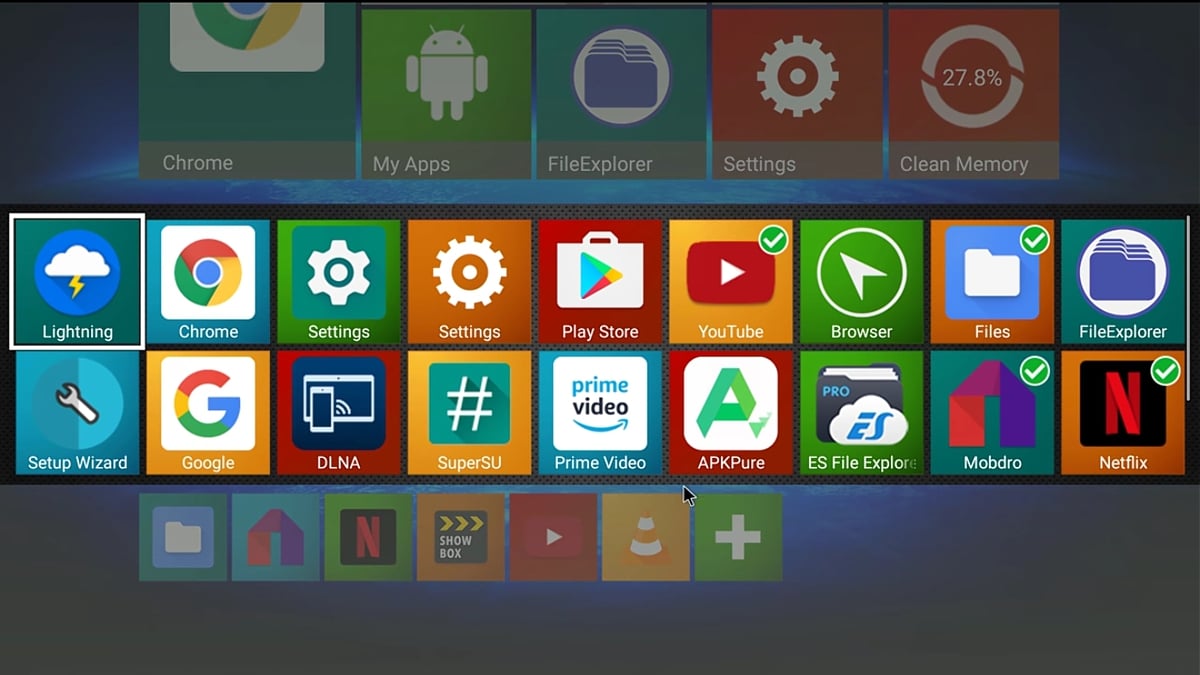Open the Settings home tile
Viewport: 1200px width, 675px height.
[797, 94]
